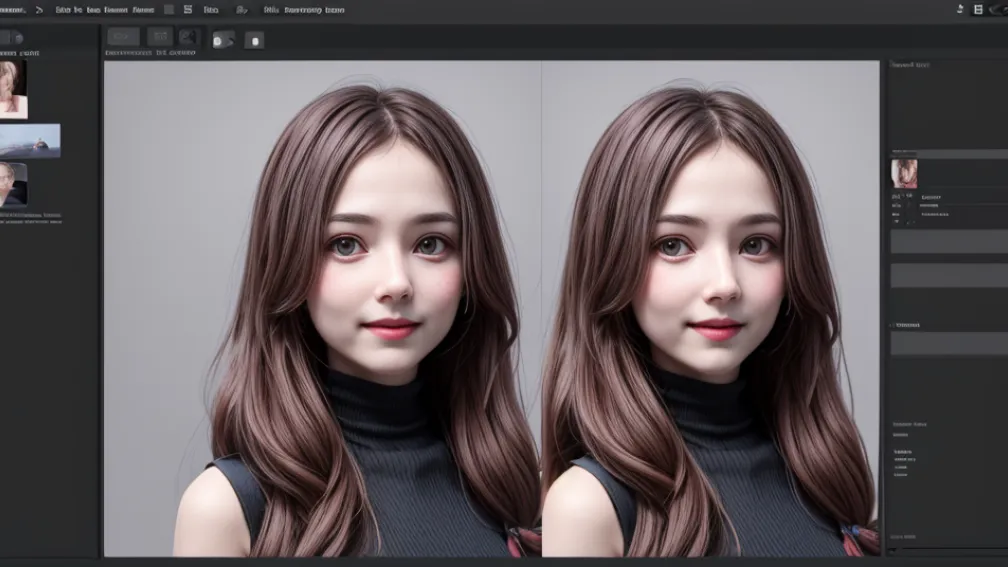Click the first wide button in the canvas toolbar

pyautogui.click(x=123, y=37)
